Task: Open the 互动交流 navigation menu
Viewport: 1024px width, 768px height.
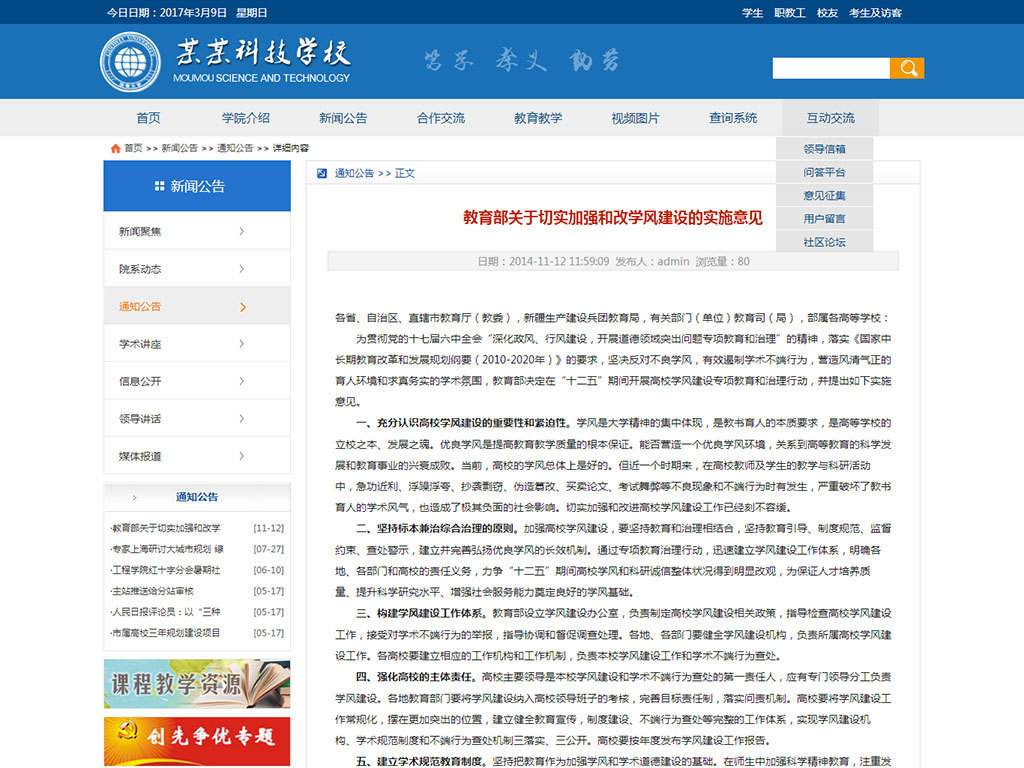Action: (830, 118)
